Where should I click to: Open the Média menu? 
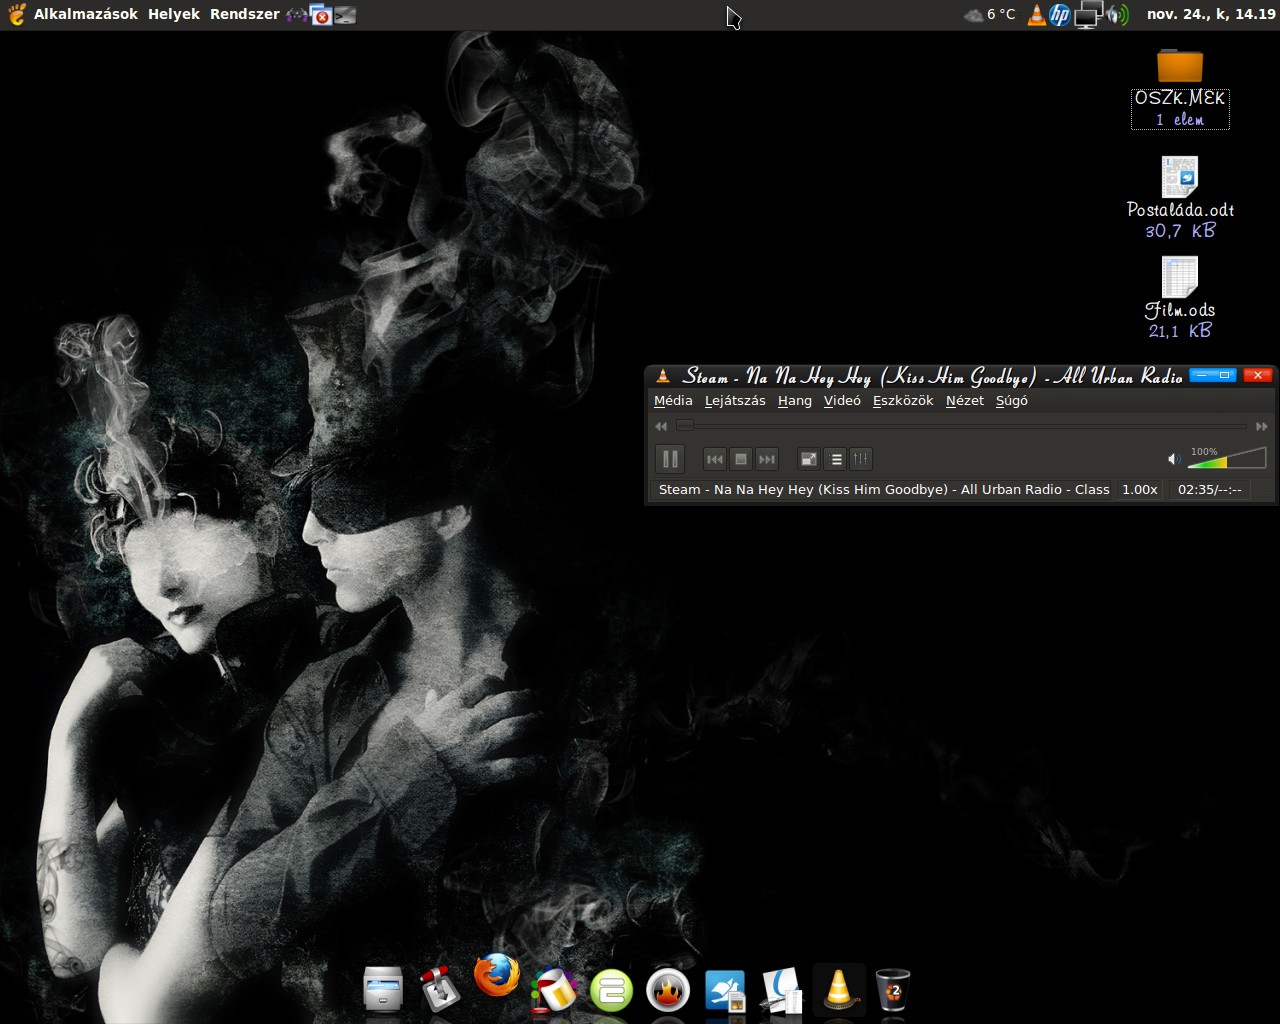pos(673,400)
